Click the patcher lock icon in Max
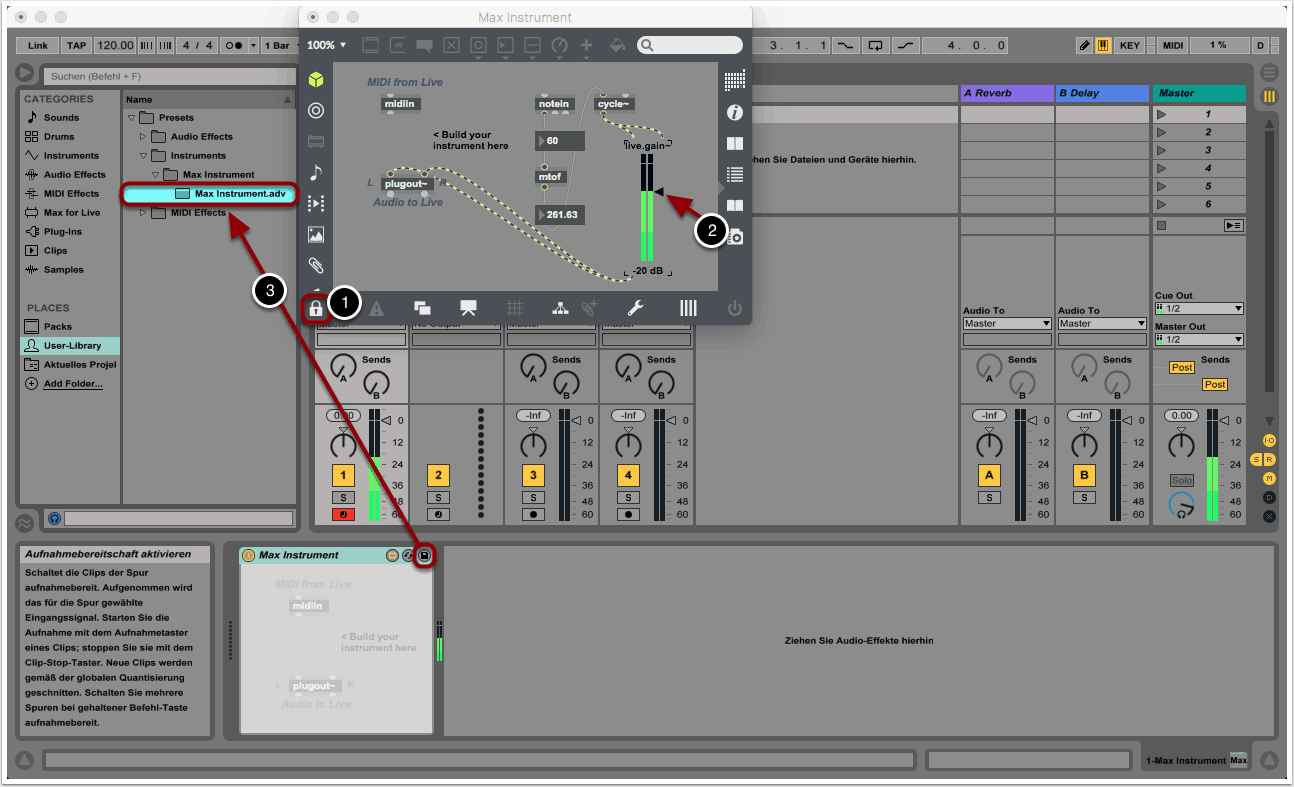The width and height of the screenshot is (1294, 787). coord(316,308)
